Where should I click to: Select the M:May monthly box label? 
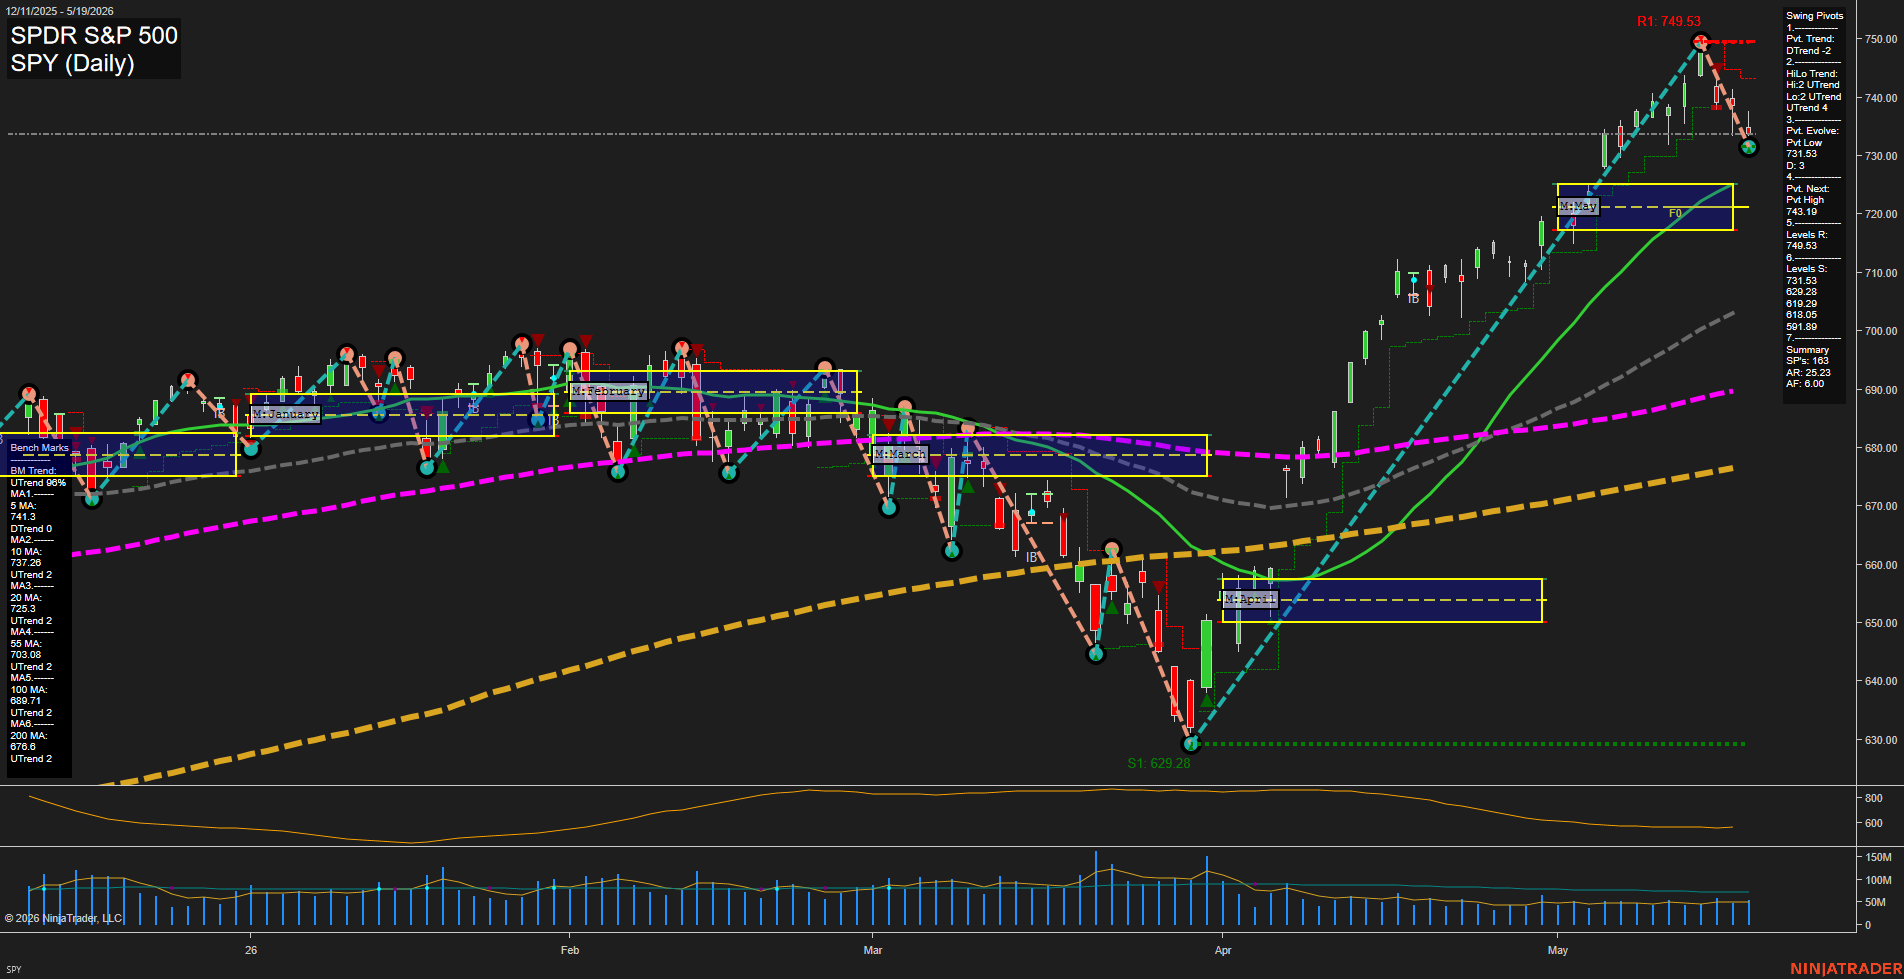(1578, 206)
